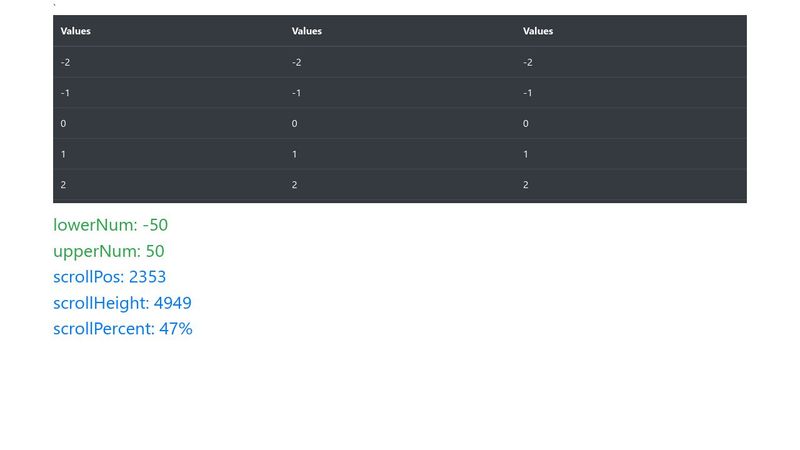Click the lowerNum: -50 text
Screen dimensions: 800x450
pyautogui.click(x=110, y=225)
